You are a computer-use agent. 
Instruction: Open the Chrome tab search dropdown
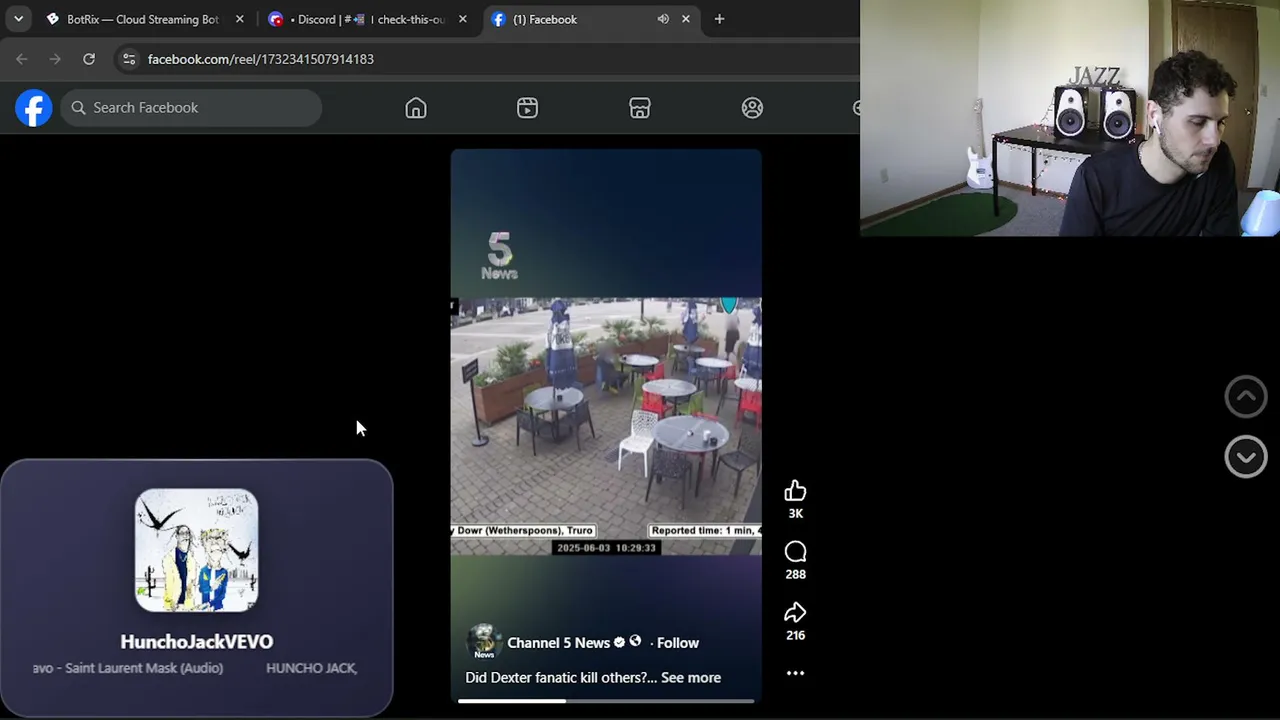pyautogui.click(x=18, y=19)
